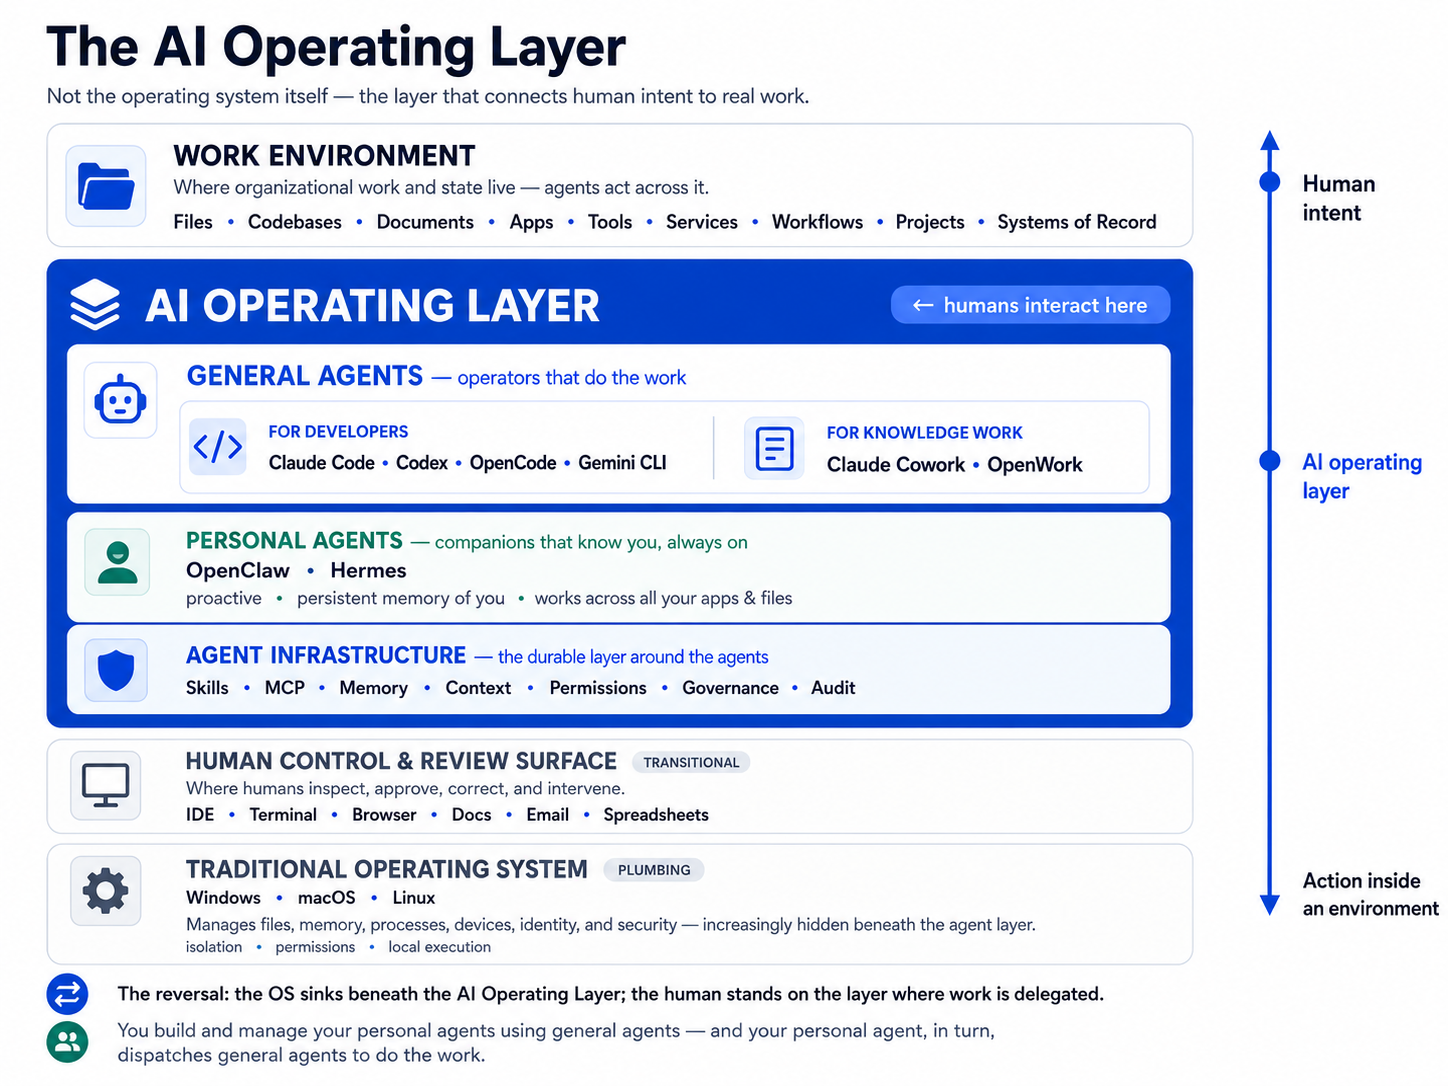Click Governance in Agent Infrastructure
This screenshot has width=1448, height=1086.
tap(730, 688)
